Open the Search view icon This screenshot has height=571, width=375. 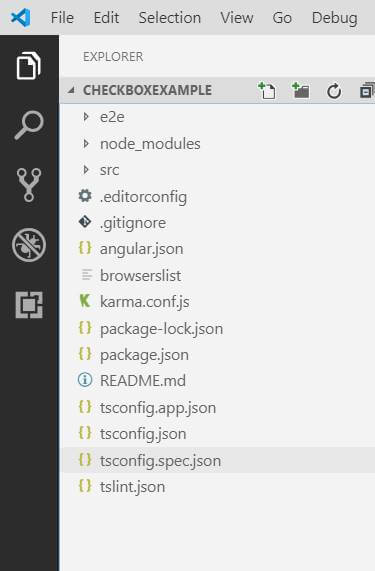(29, 125)
